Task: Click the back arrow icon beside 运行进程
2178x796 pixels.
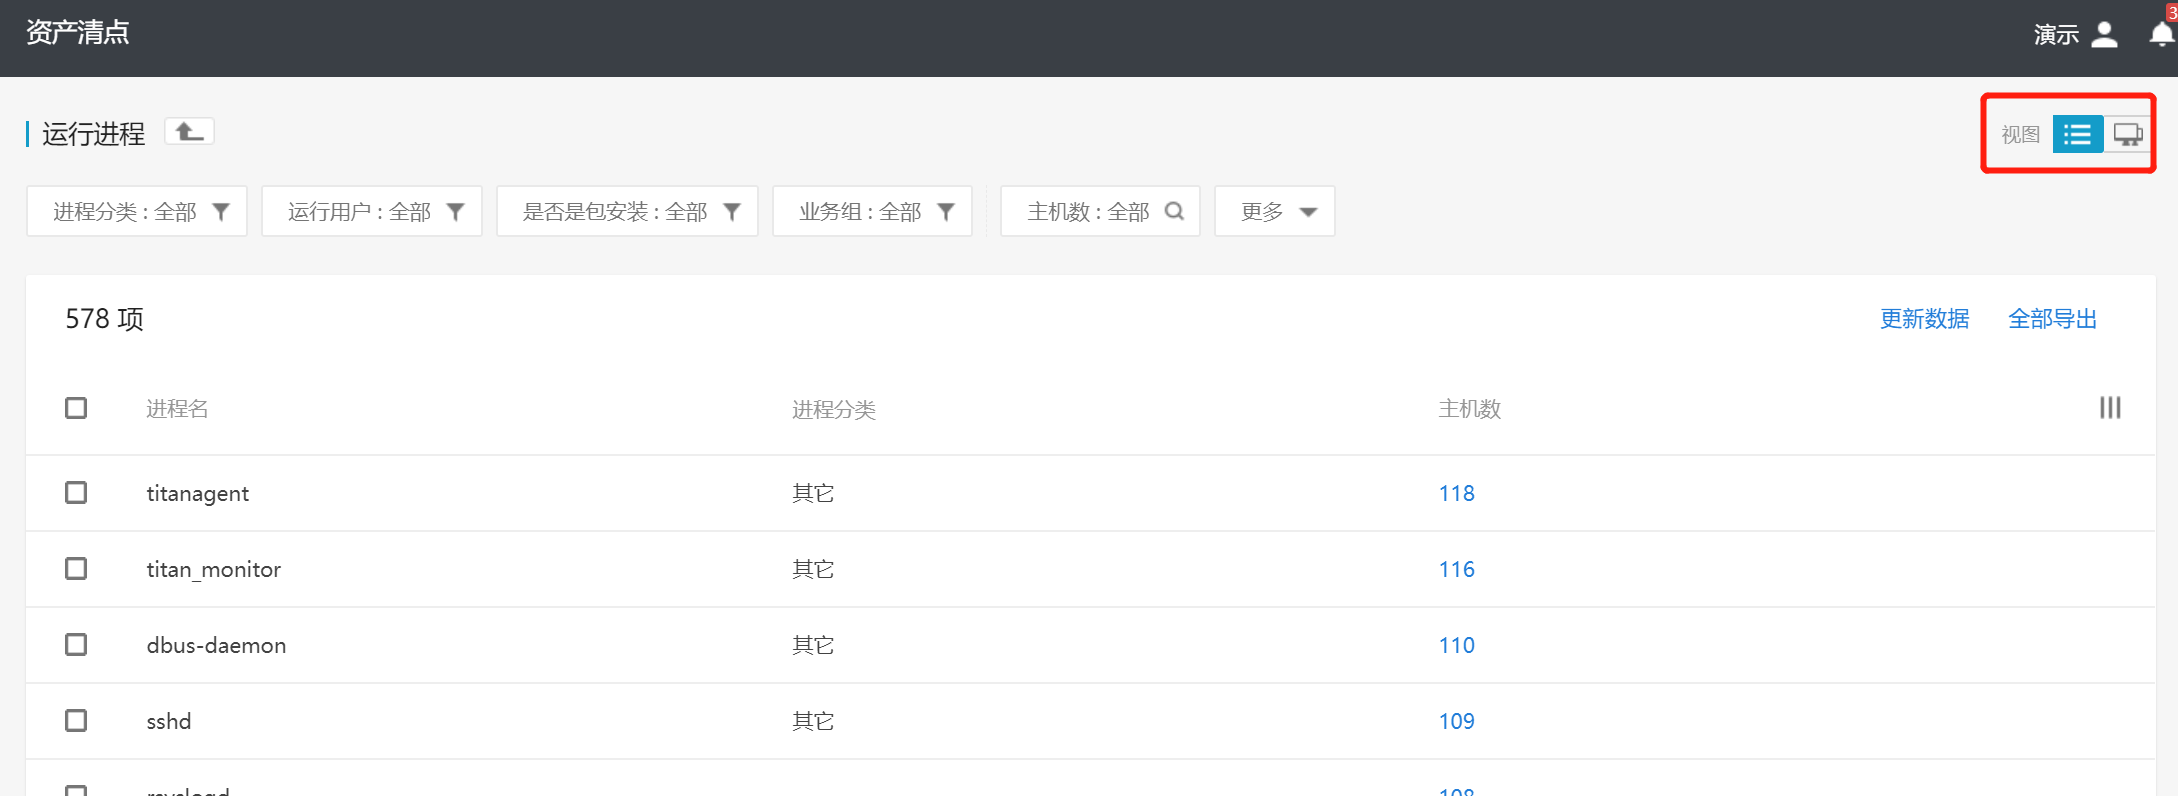Action: [189, 132]
